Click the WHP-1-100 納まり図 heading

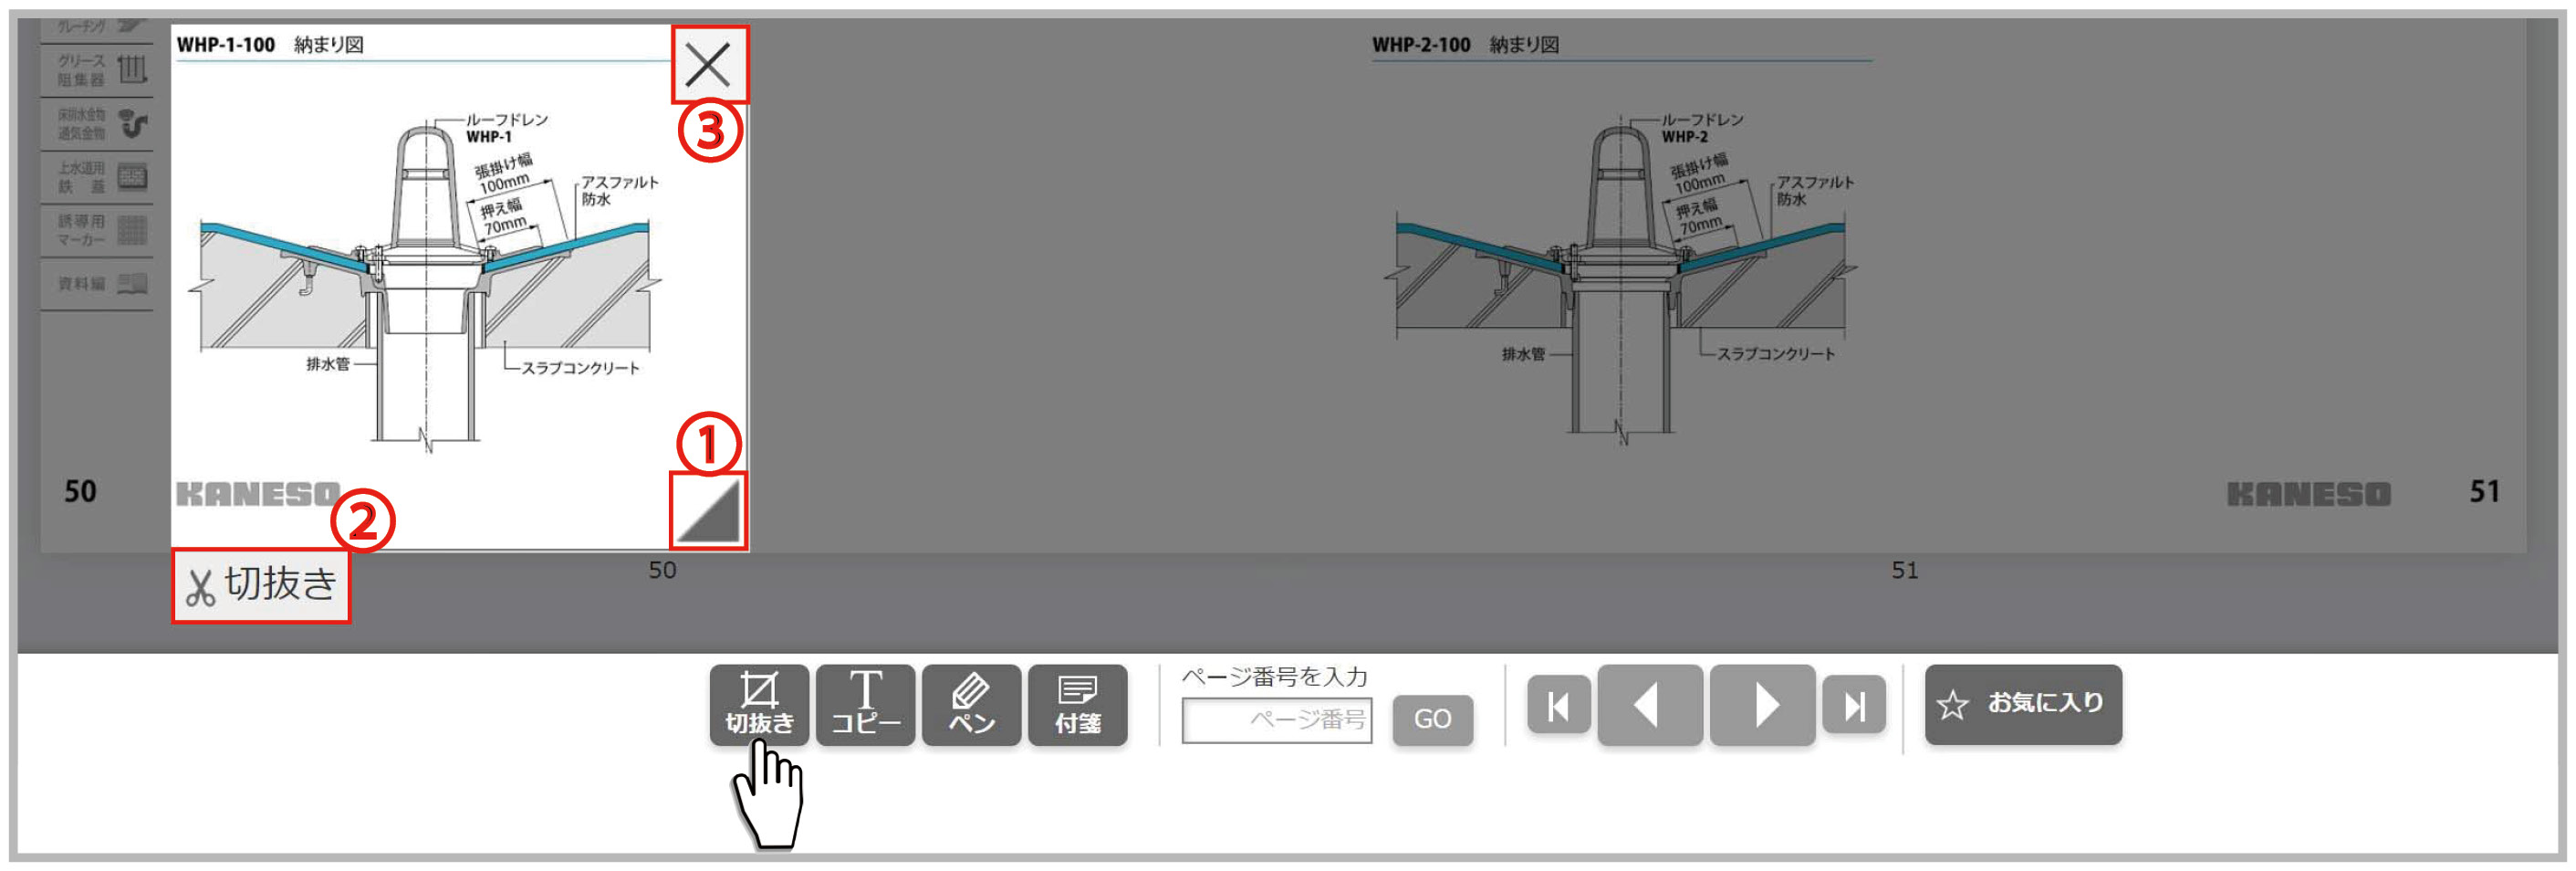pyautogui.click(x=270, y=45)
